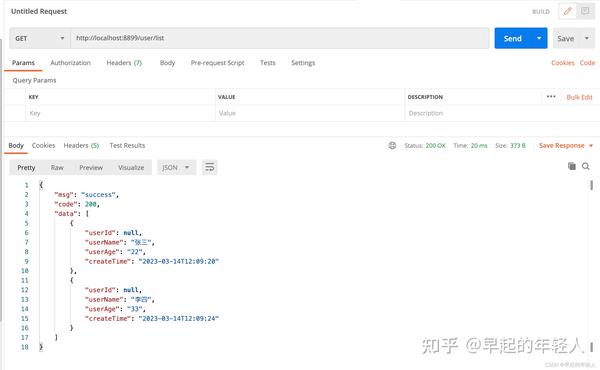Click the globe network icon near Status
Viewport: 600px width, 370px height.
[x=392, y=145]
